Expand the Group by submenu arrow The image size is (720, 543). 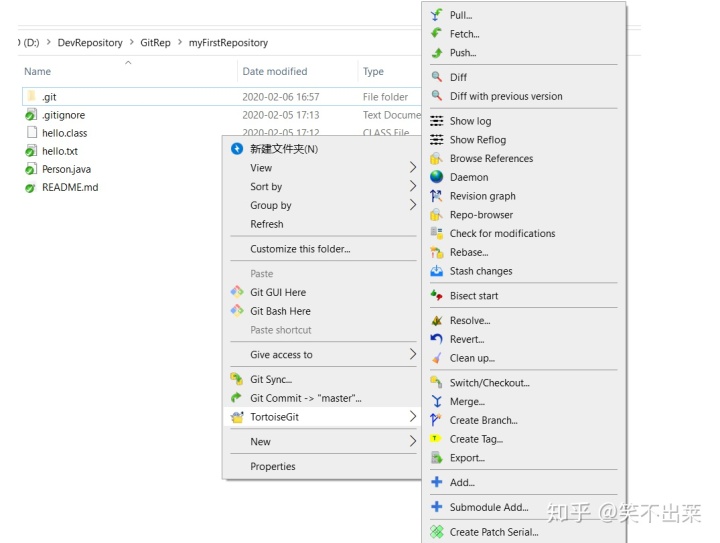tap(412, 205)
